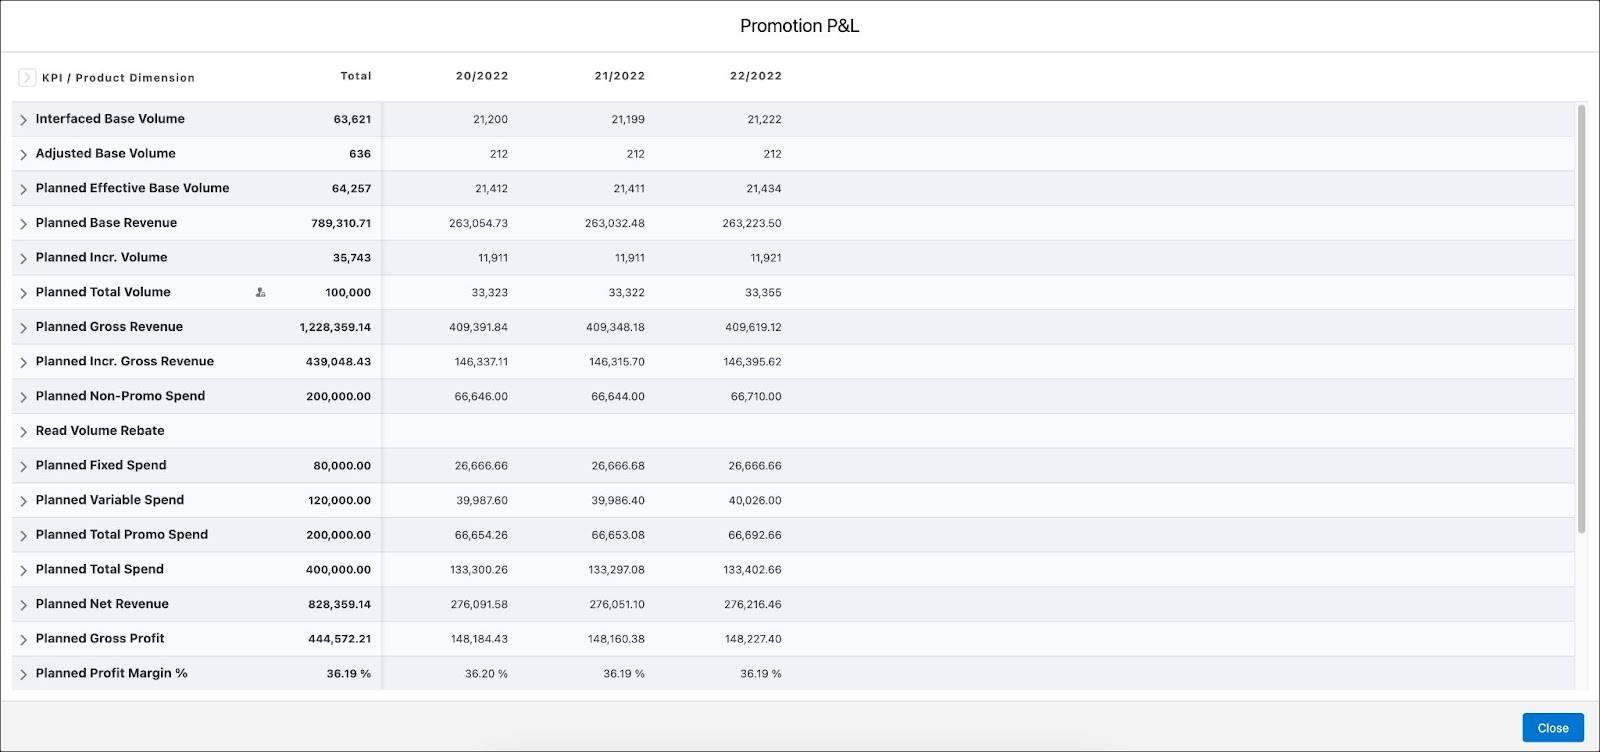The height and width of the screenshot is (752, 1600).
Task: Click the KPI / Product Dimension header
Action: click(x=118, y=78)
